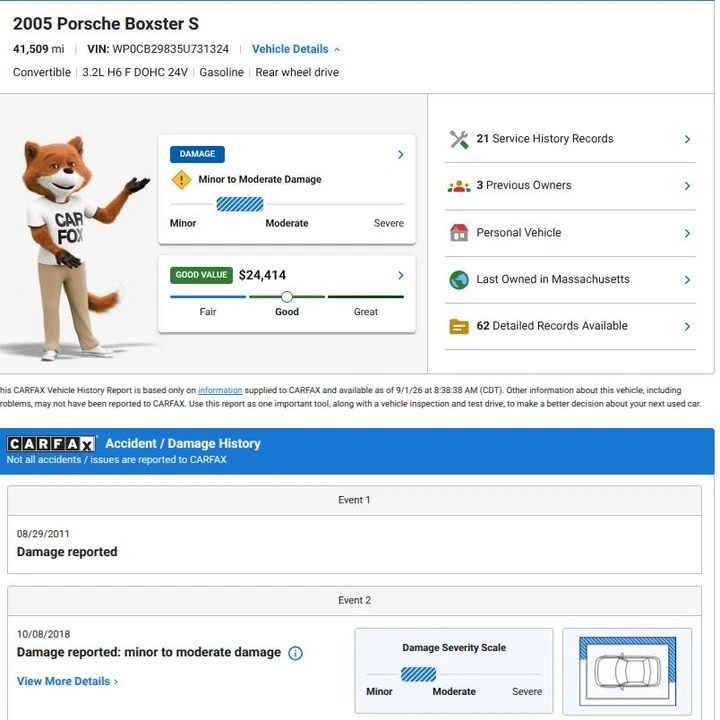Click the price $24,414
The height and width of the screenshot is (720, 720).
click(262, 276)
